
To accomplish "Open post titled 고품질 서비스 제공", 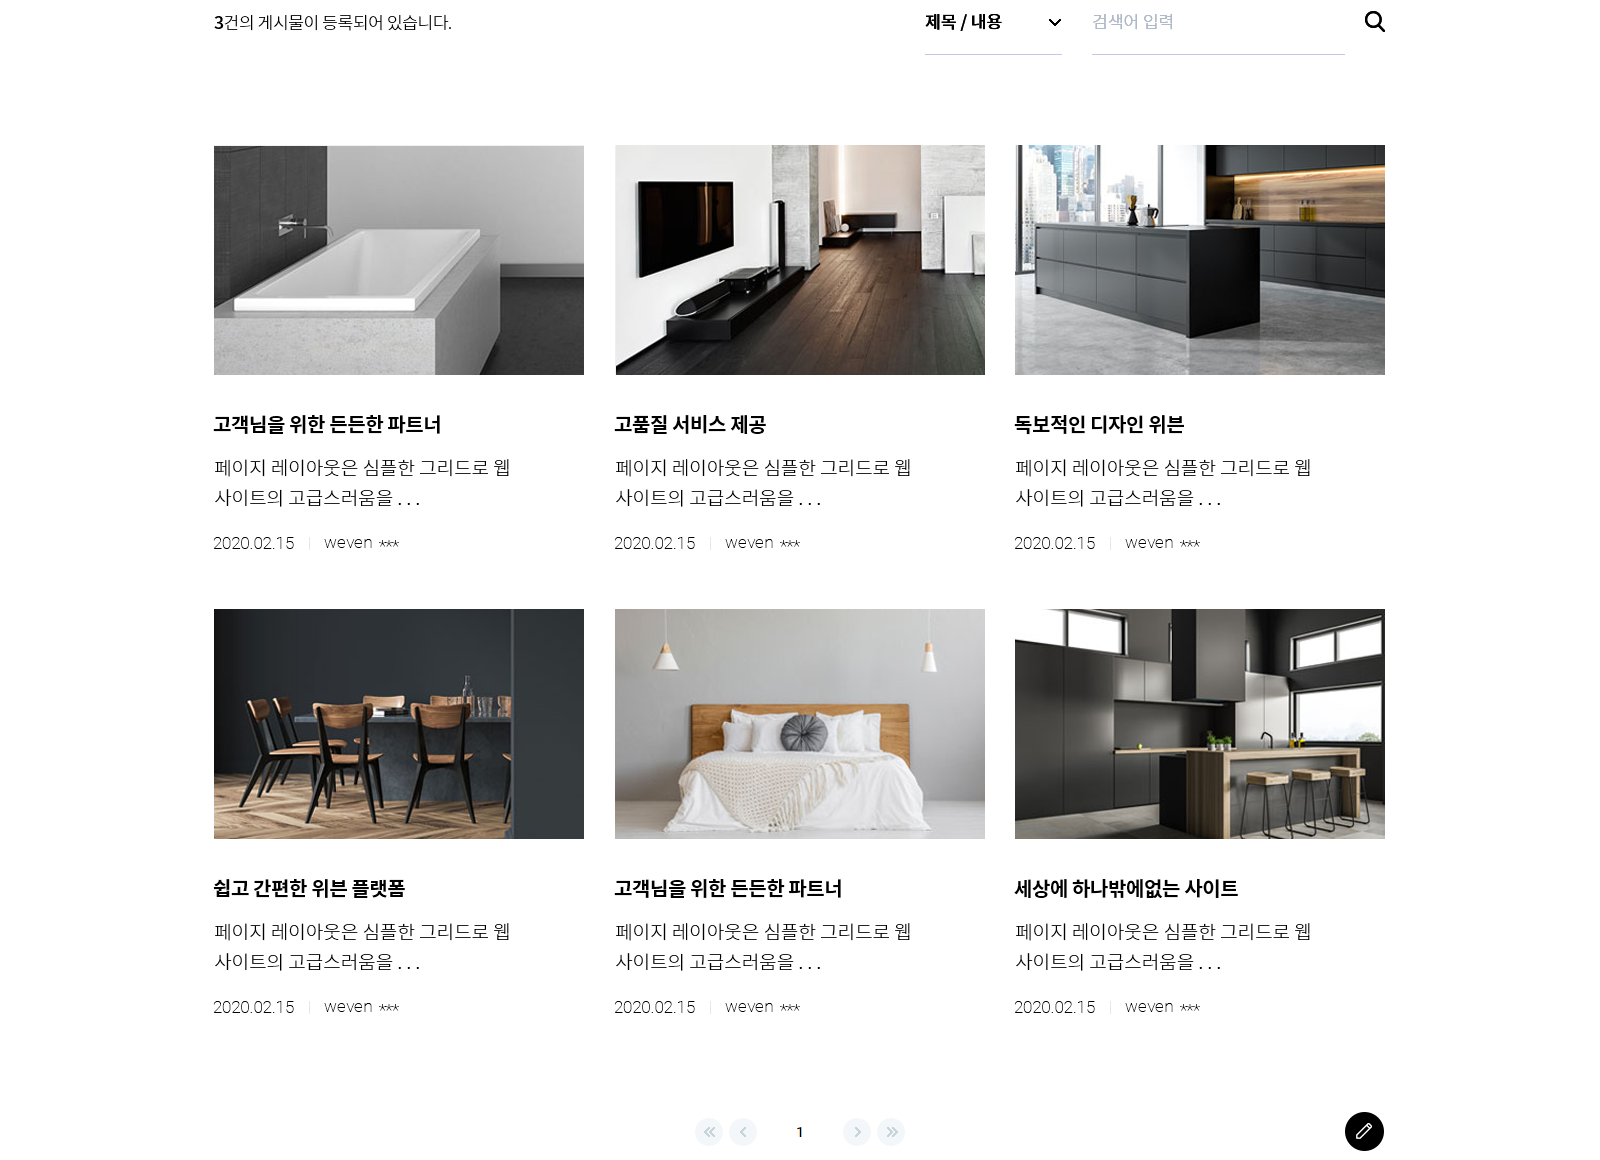I will point(690,425).
